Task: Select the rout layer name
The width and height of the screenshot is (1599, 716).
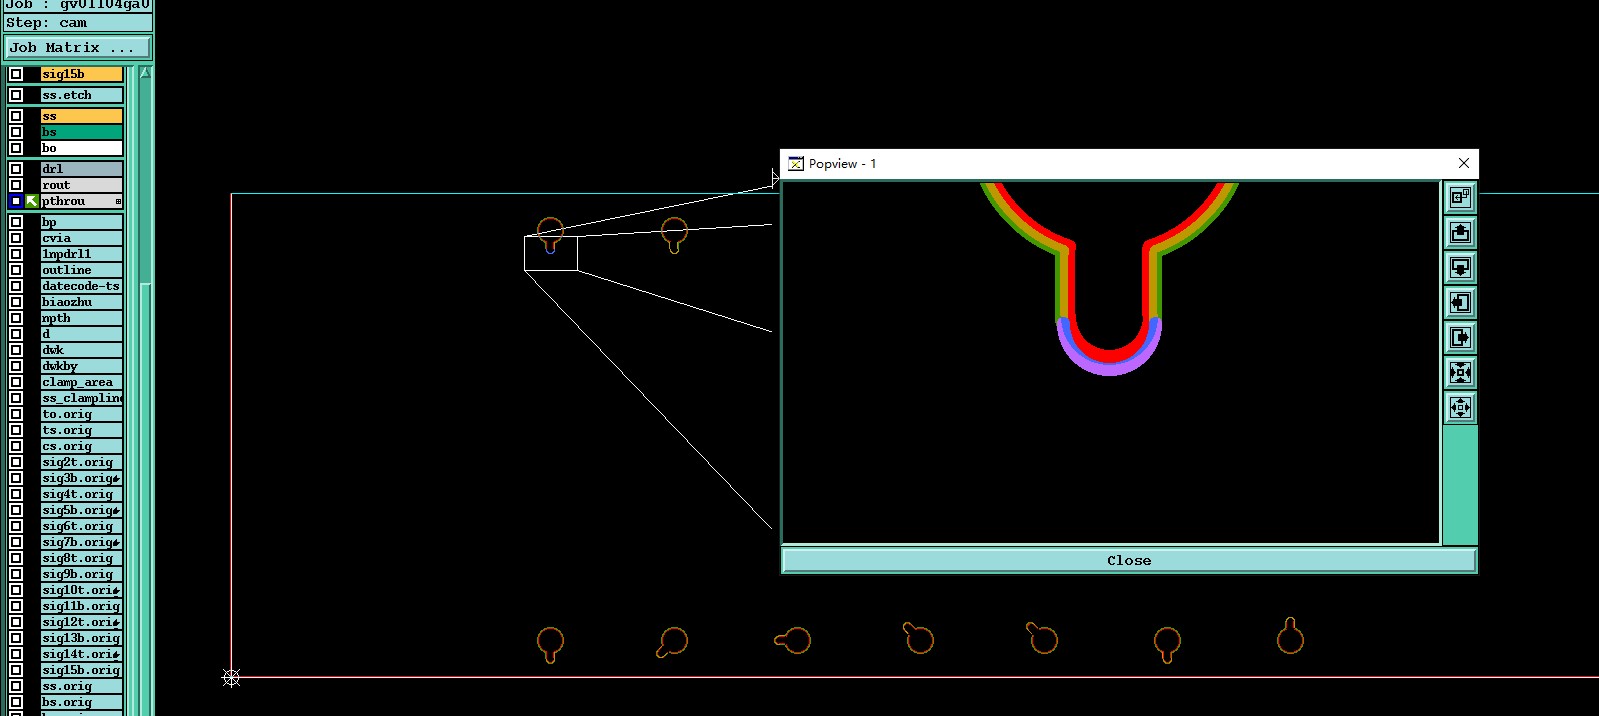Action: coord(81,185)
